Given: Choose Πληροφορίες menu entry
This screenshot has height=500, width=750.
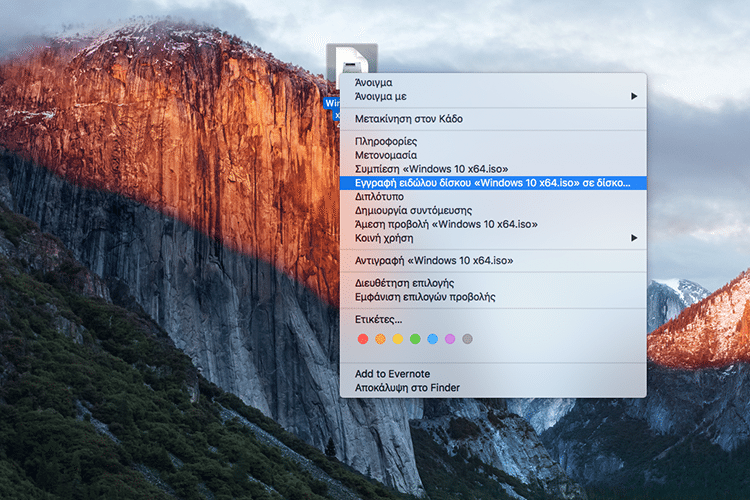Looking at the screenshot, I should point(493,141).
